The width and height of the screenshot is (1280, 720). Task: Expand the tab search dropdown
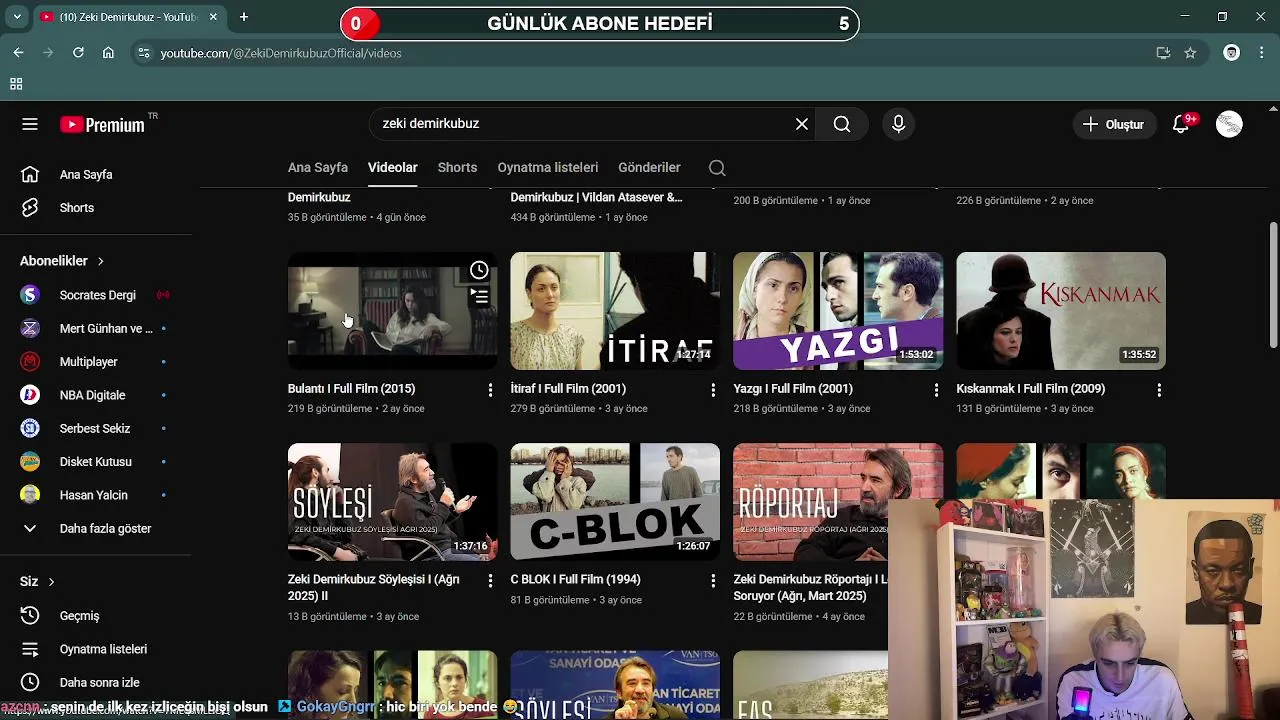pos(17,17)
